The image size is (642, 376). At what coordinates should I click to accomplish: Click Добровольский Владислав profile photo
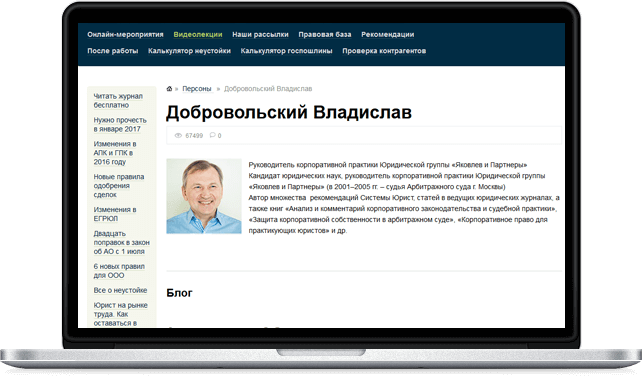coord(204,196)
